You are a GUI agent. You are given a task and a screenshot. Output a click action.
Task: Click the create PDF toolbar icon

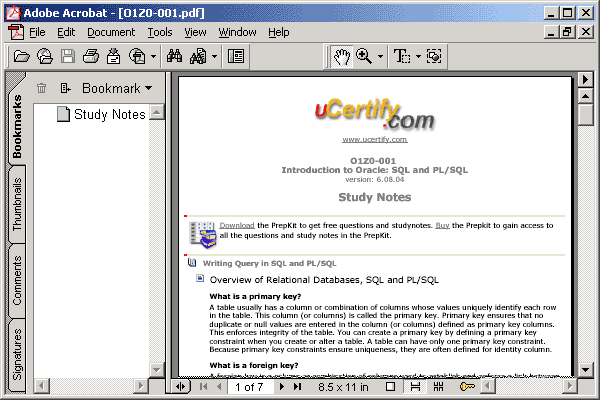(x=137, y=56)
